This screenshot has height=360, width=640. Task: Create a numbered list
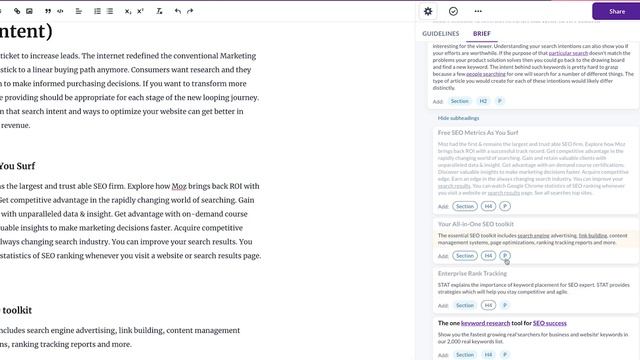pos(97,11)
